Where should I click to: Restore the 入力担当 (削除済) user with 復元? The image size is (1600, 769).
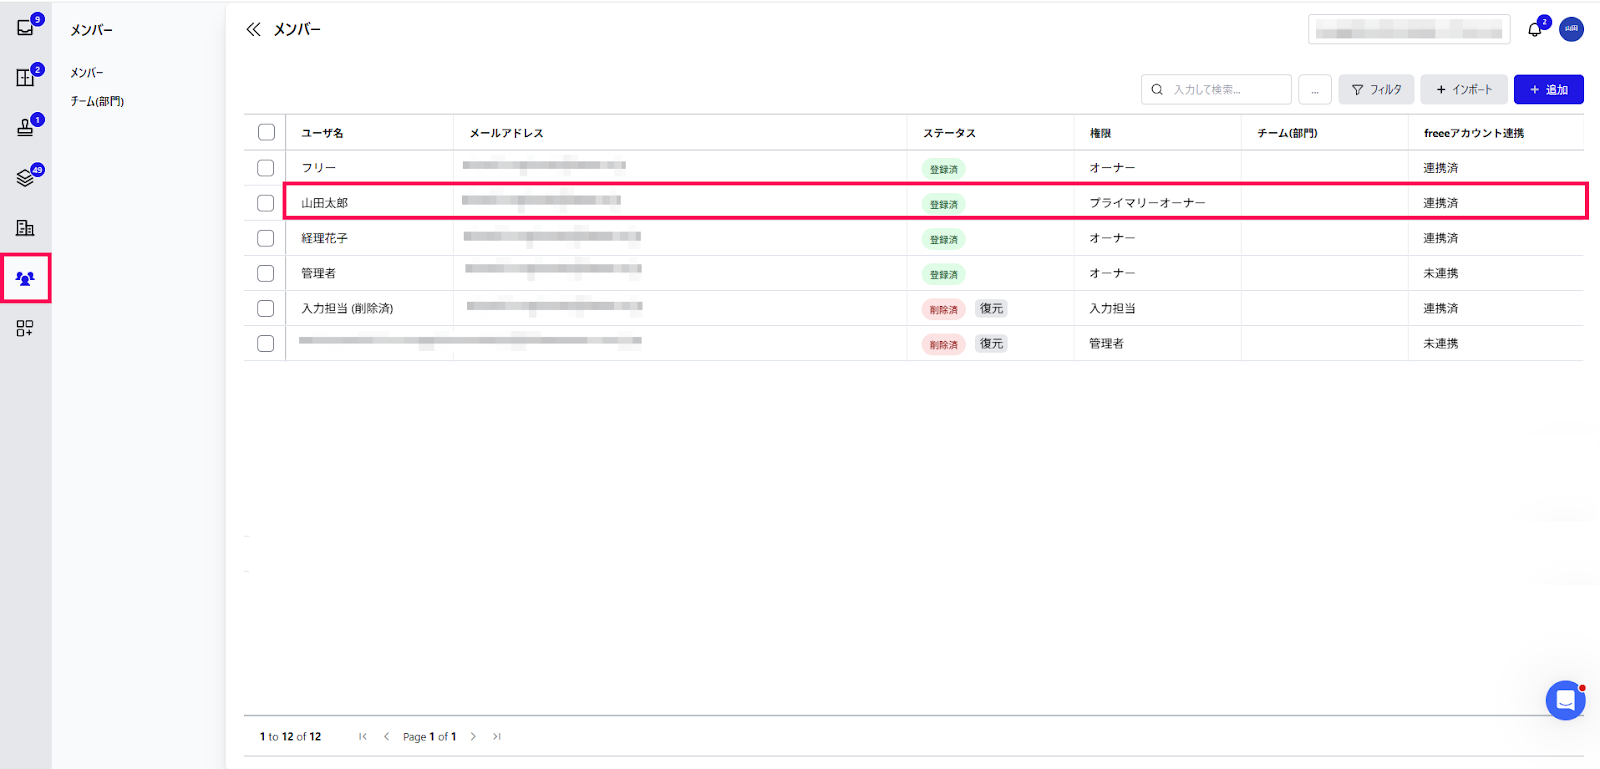(x=991, y=308)
